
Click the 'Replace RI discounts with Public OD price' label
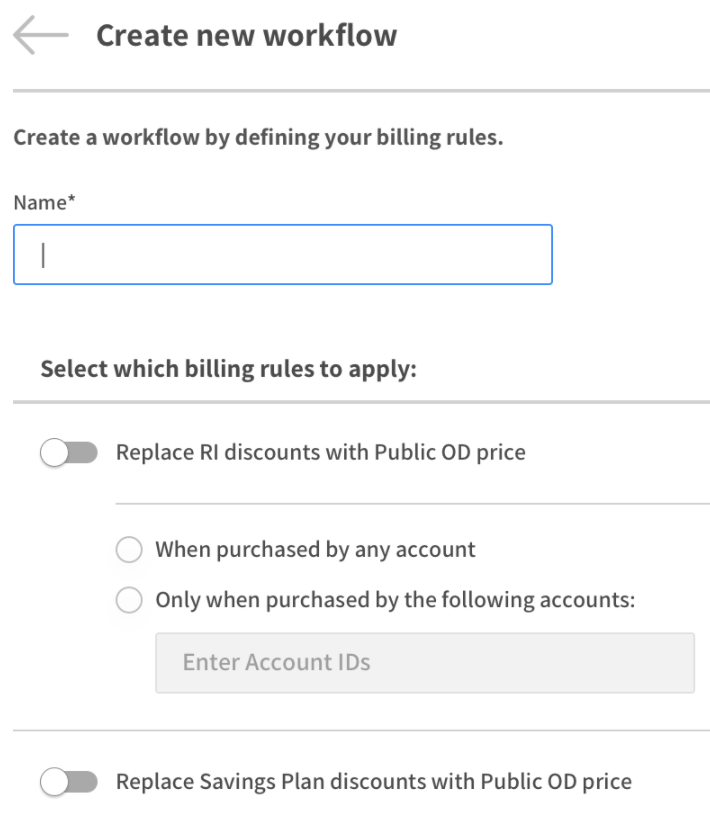[320, 452]
